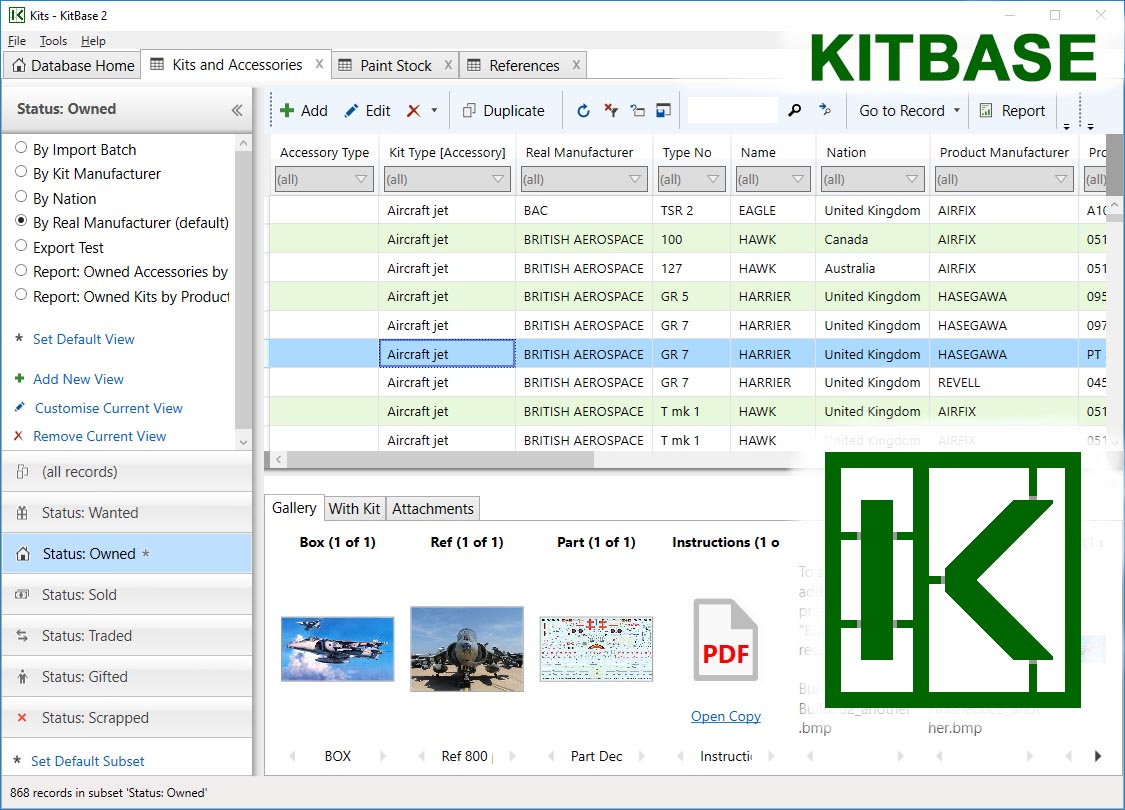Screen dimensions: 1125x810
Task: Click Customise Current View link
Action: click(108, 408)
